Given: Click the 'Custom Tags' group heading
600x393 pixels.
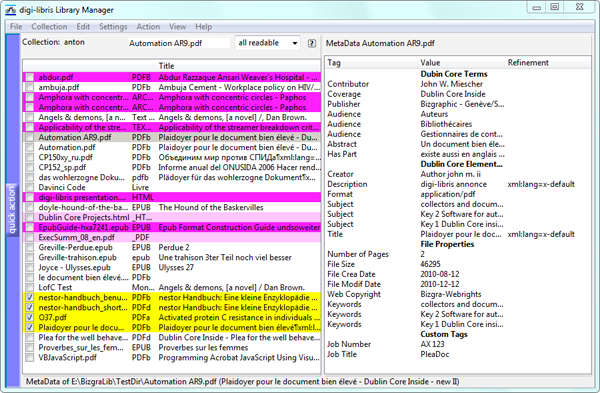Looking at the screenshot, I should click(444, 334).
